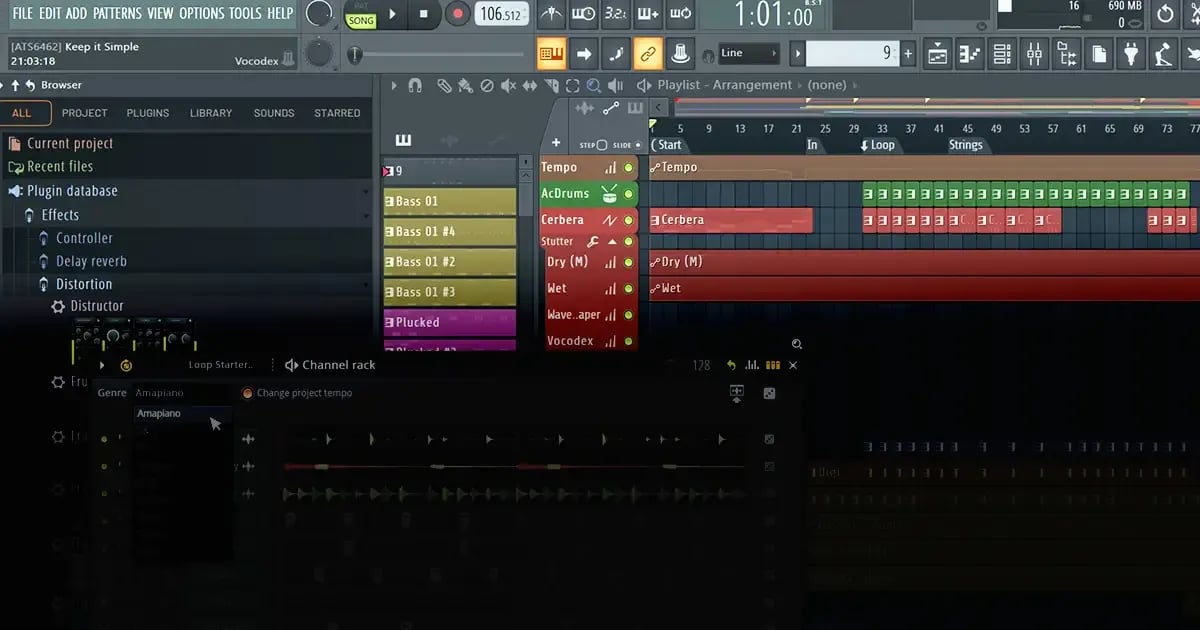Open pattern selector arrow left of 9
Screen dimensions: 1200x630
coord(797,53)
